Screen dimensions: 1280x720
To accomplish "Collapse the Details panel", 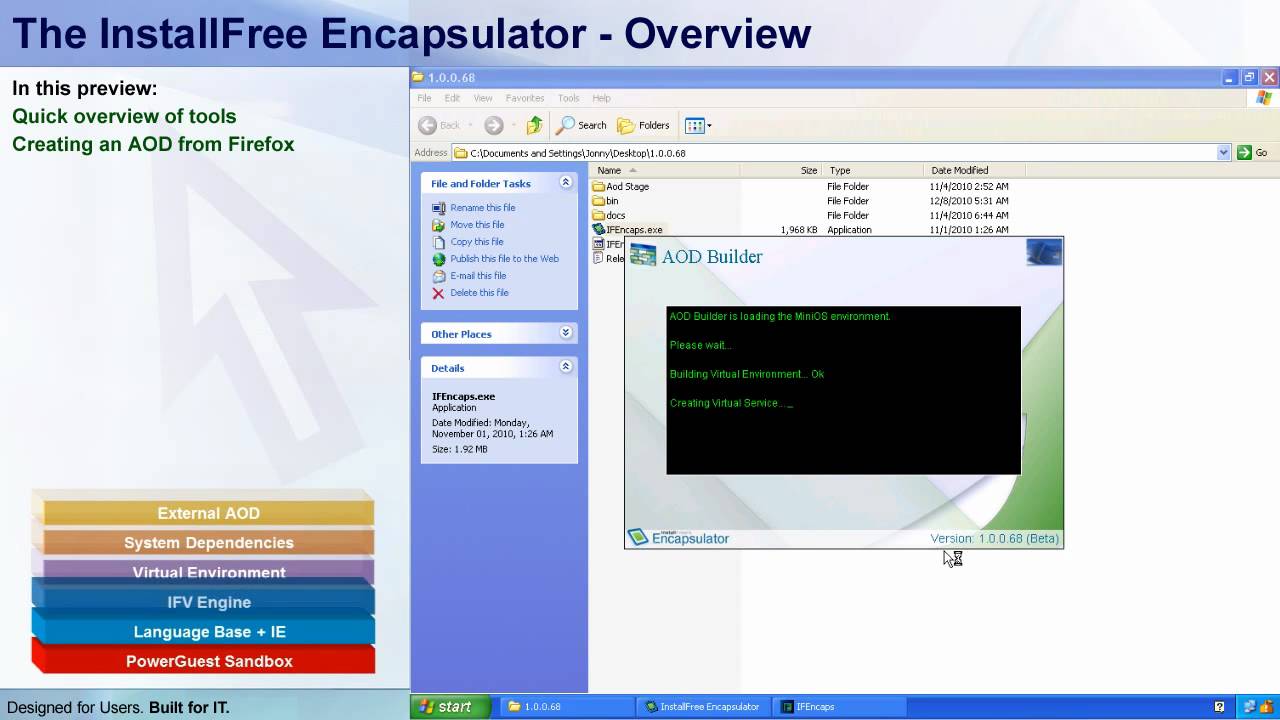I will [565, 367].
